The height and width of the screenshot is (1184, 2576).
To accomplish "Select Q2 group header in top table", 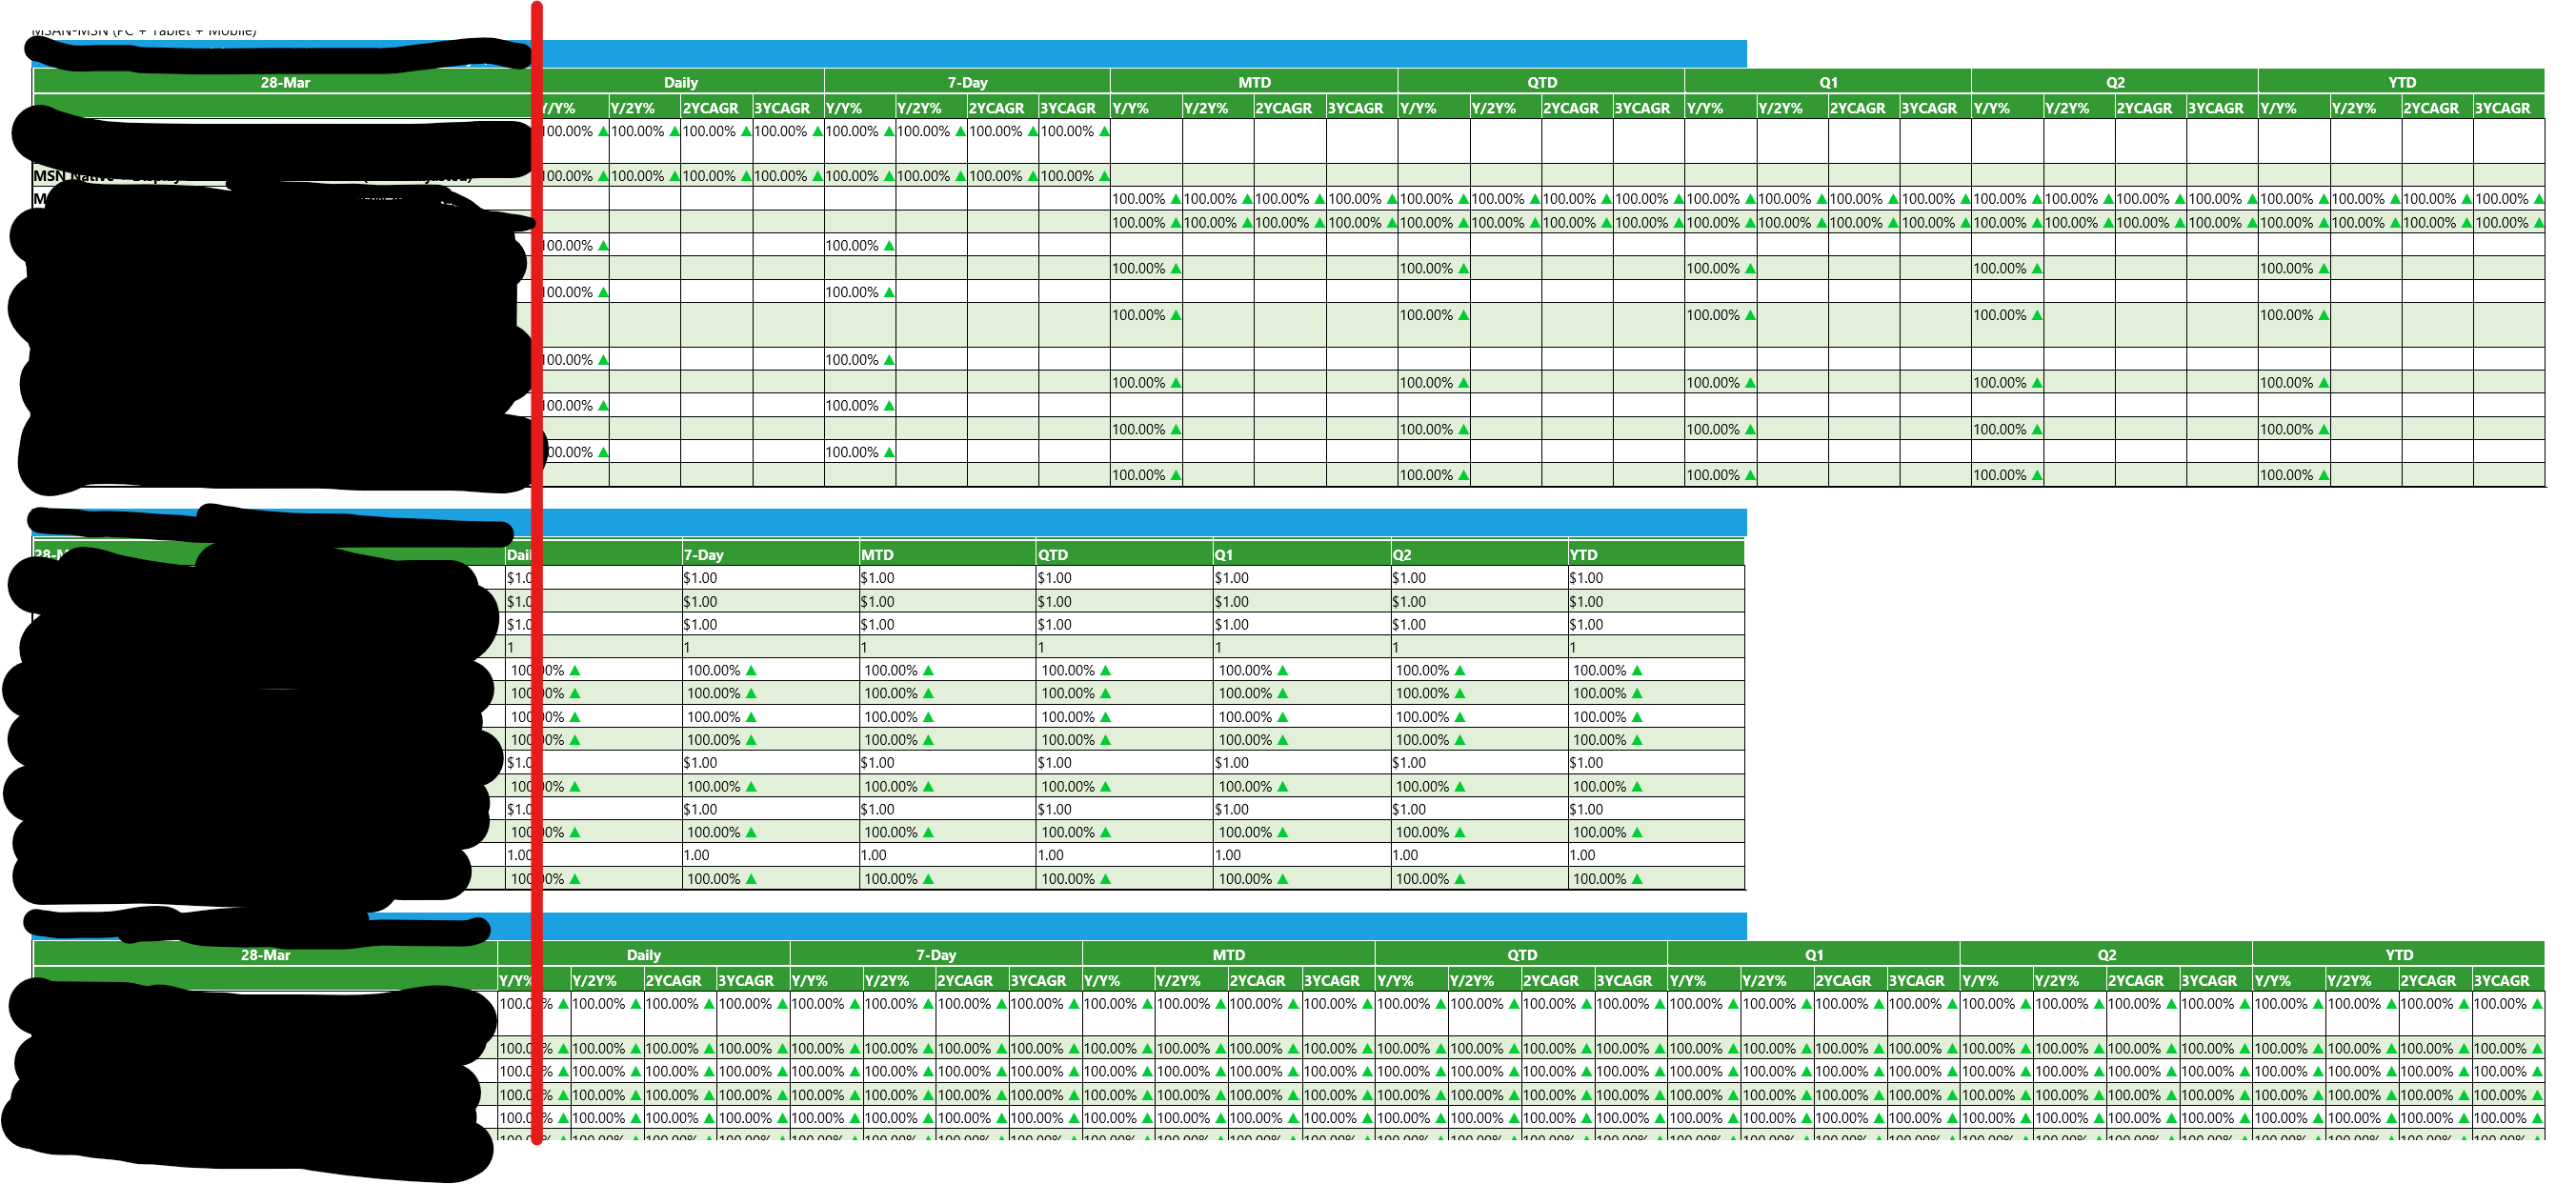I will click(2114, 82).
